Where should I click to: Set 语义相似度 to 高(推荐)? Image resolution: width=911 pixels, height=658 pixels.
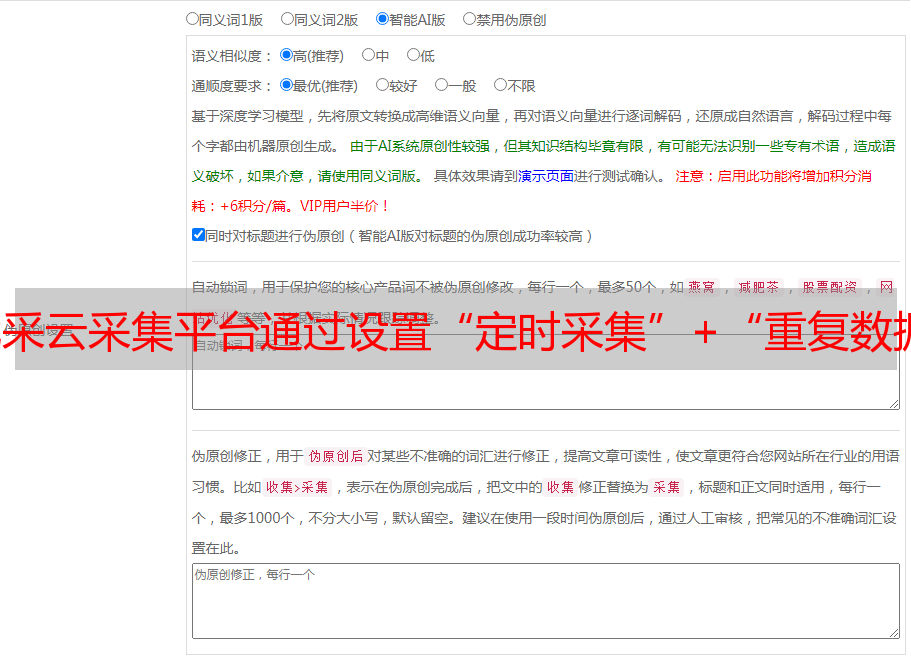286,55
